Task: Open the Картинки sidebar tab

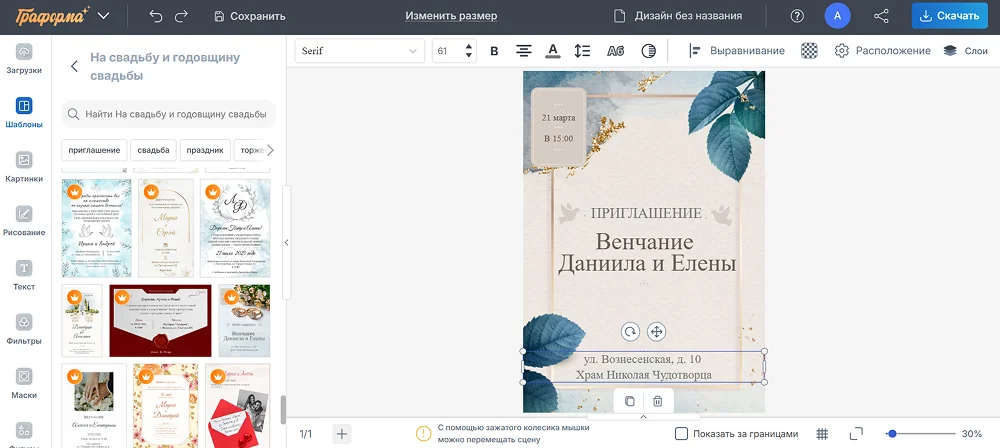Action: pos(24,166)
